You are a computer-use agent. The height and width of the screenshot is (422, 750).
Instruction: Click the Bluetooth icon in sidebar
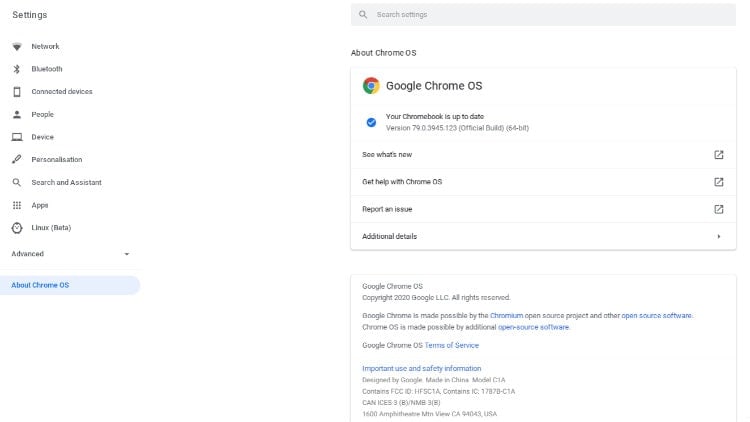17,69
